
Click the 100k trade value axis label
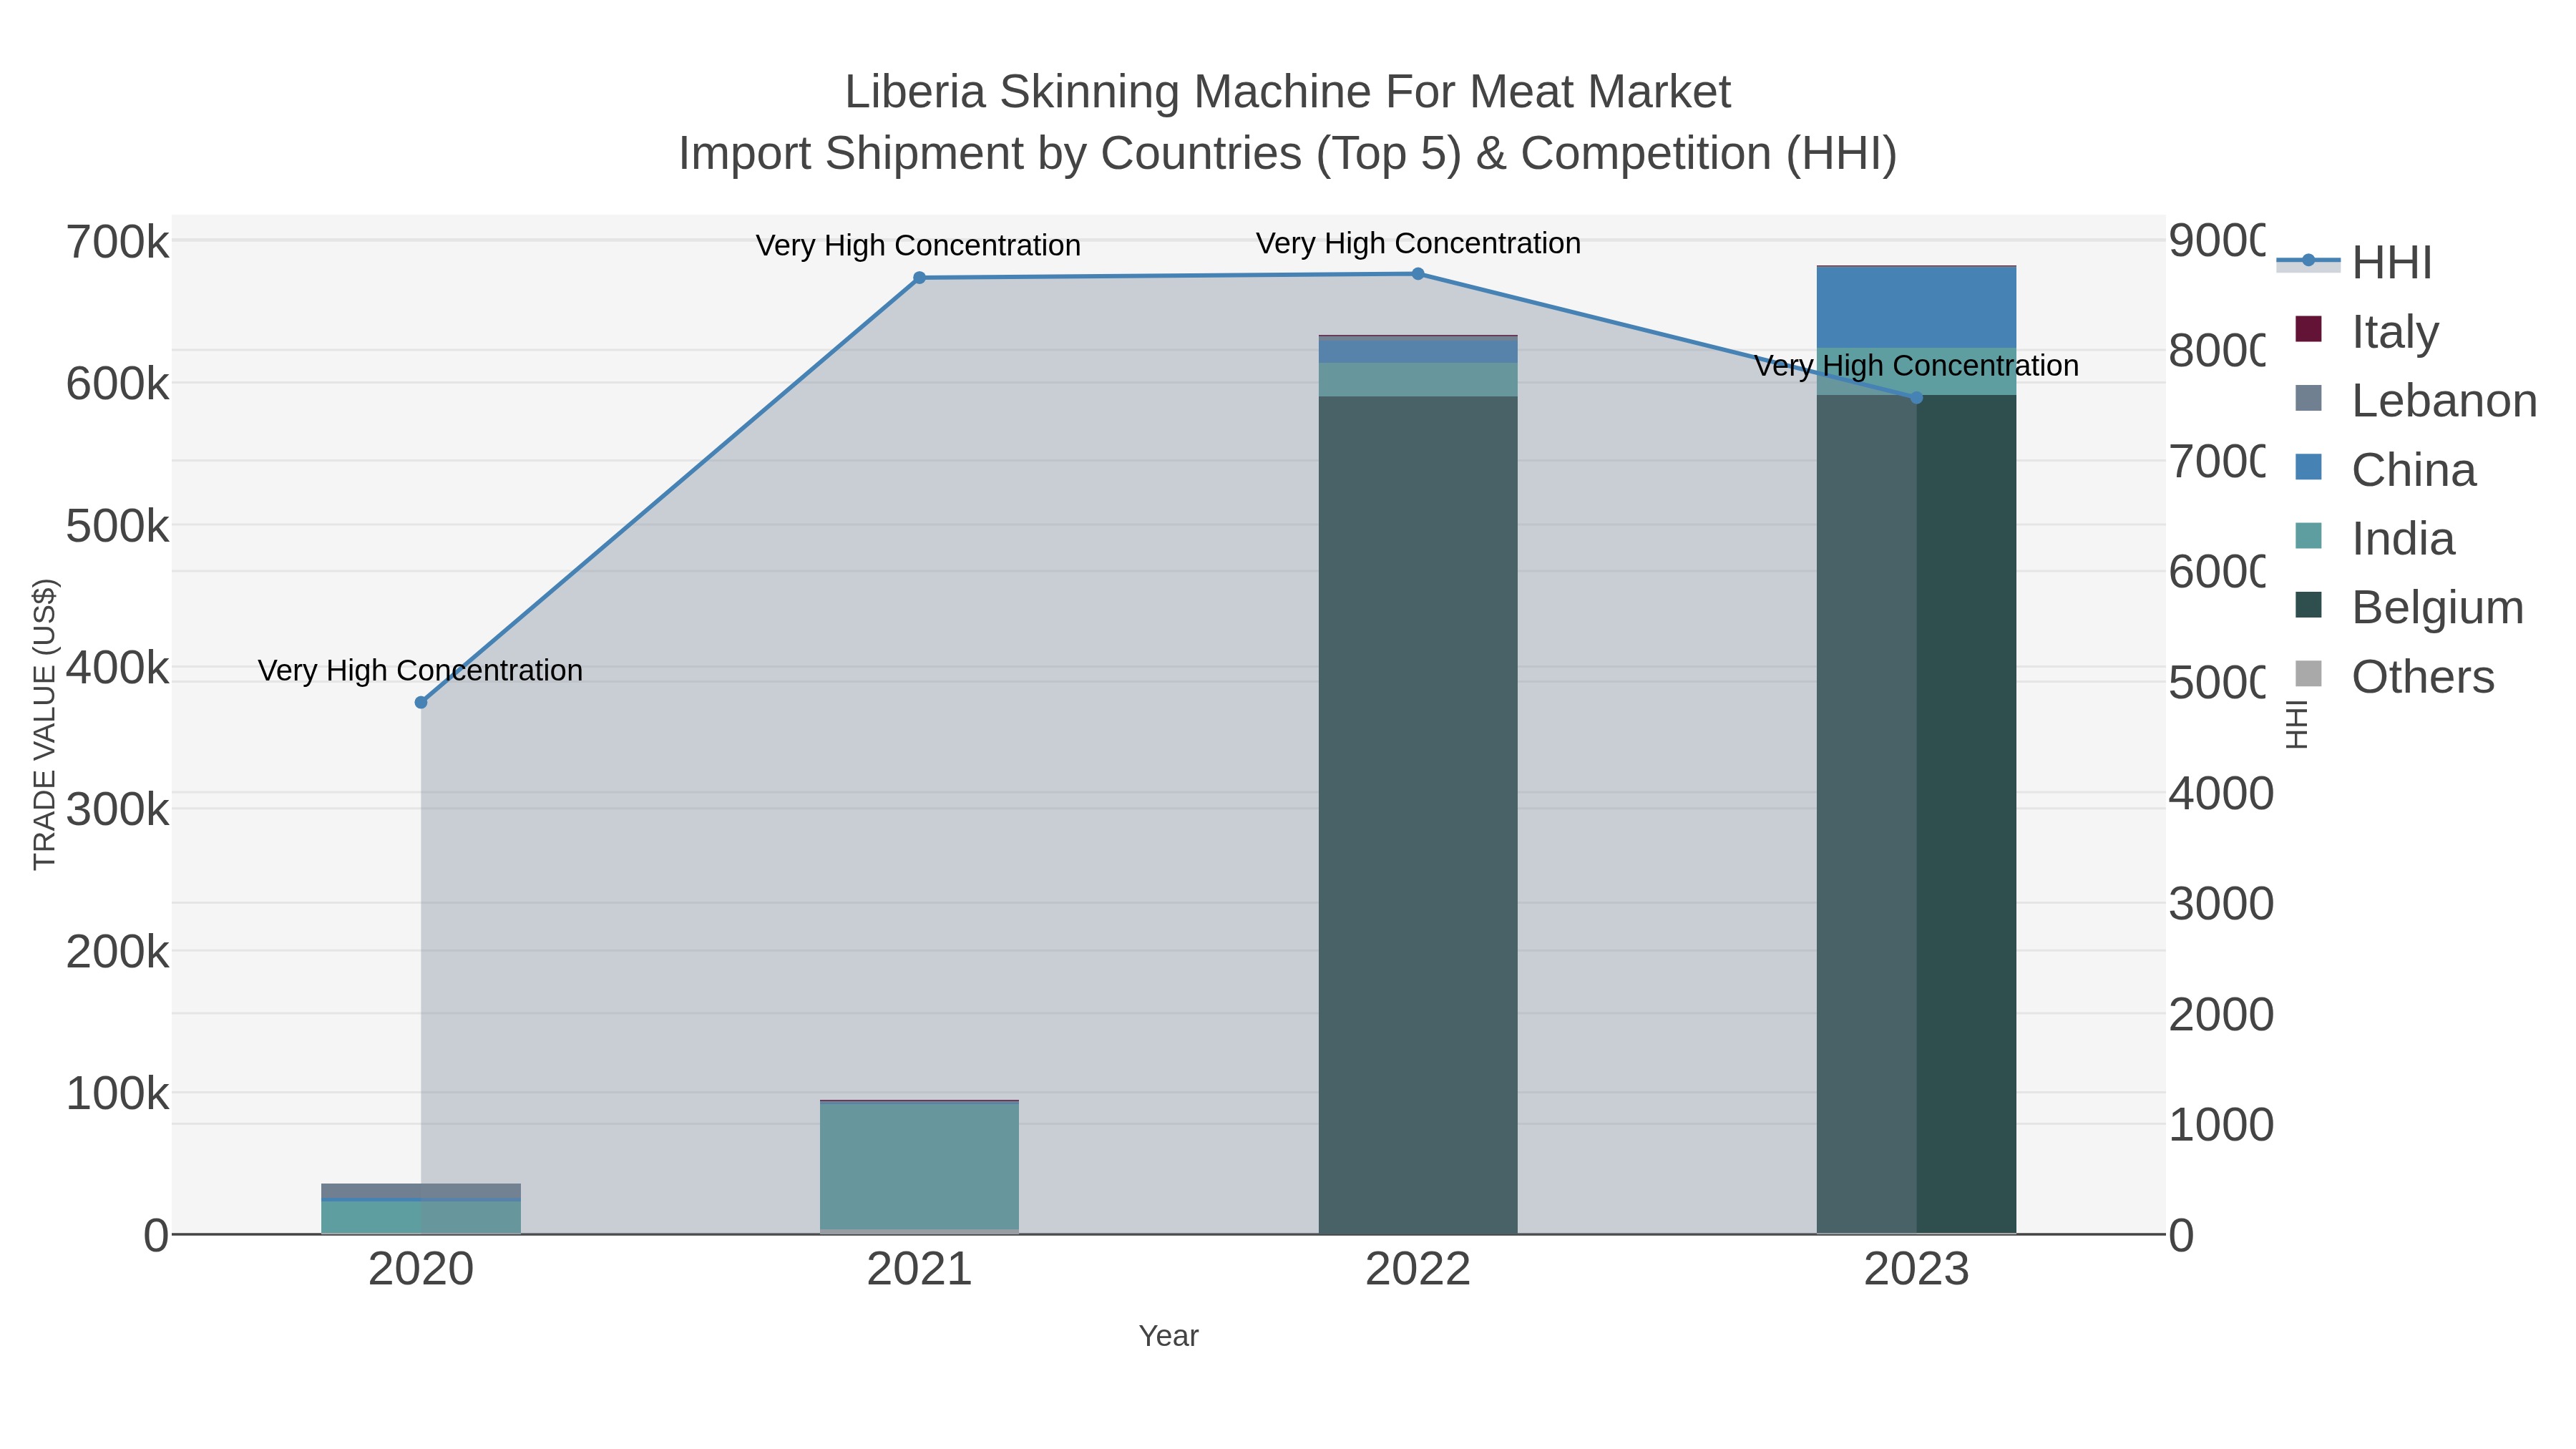[x=117, y=1094]
